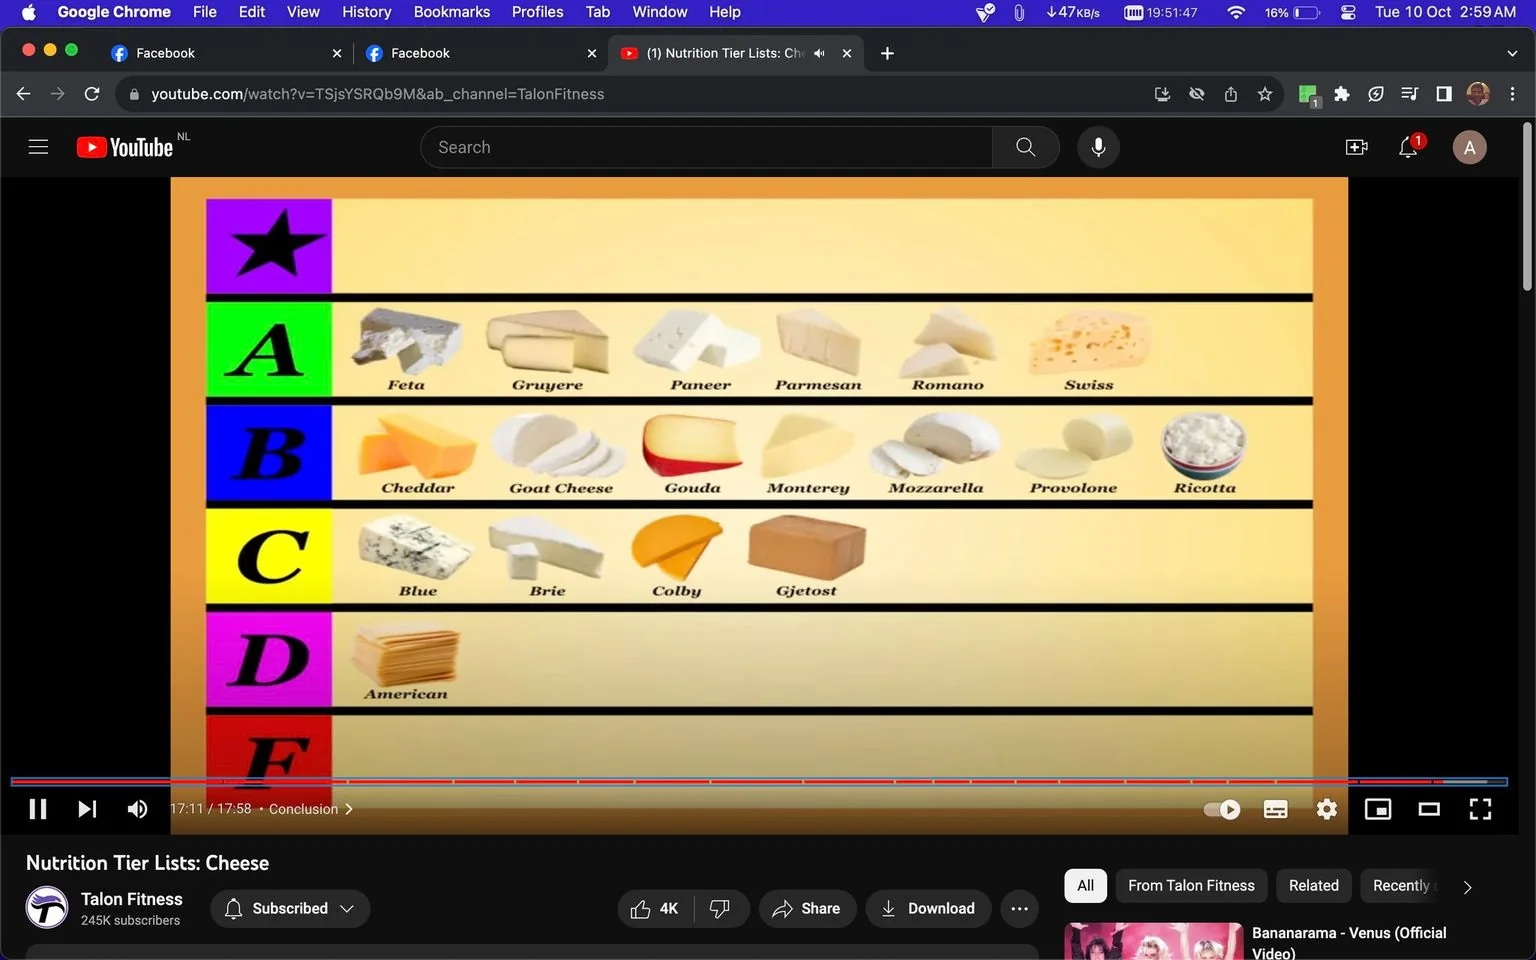The image size is (1536, 960).
Task: Show more filter chips with right arrow
Action: click(1467, 887)
